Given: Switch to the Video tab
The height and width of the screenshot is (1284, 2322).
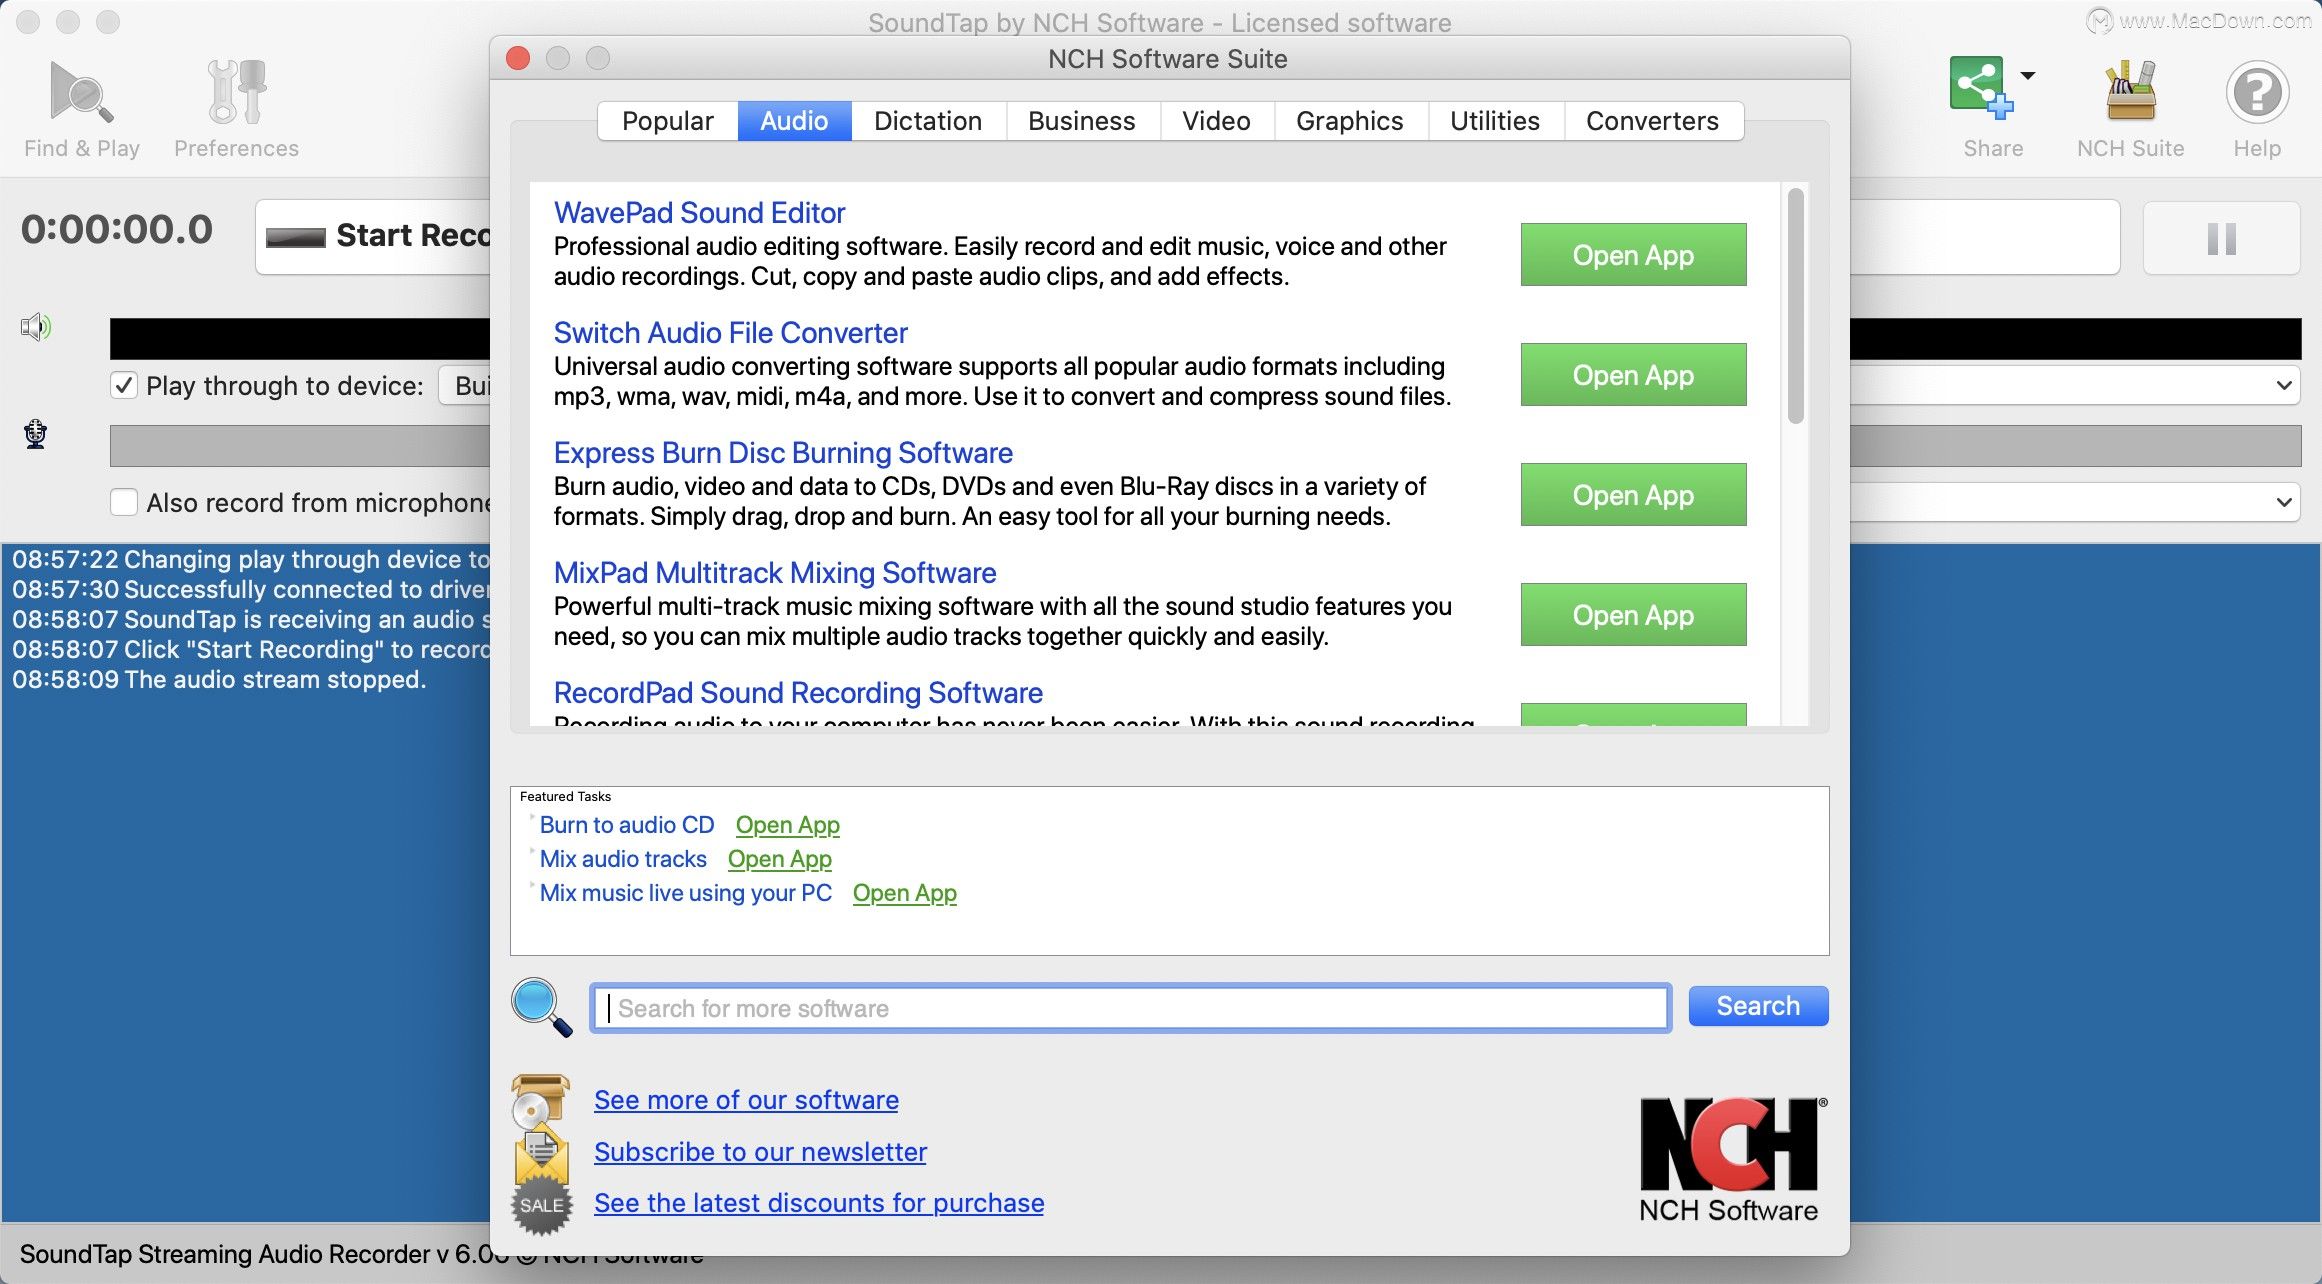Looking at the screenshot, I should pyautogui.click(x=1216, y=121).
